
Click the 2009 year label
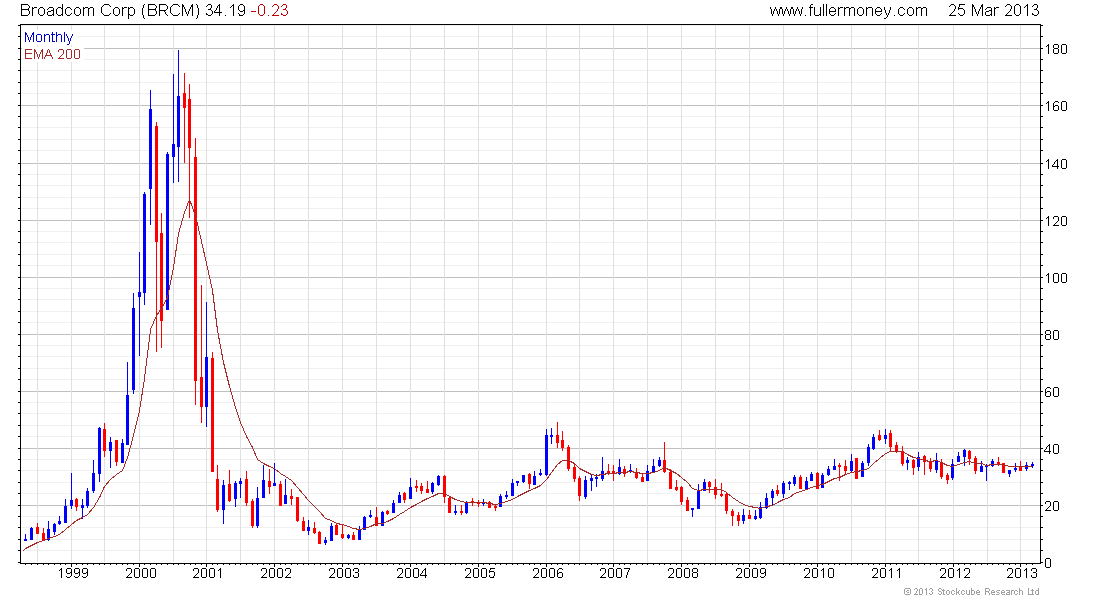coord(751,573)
